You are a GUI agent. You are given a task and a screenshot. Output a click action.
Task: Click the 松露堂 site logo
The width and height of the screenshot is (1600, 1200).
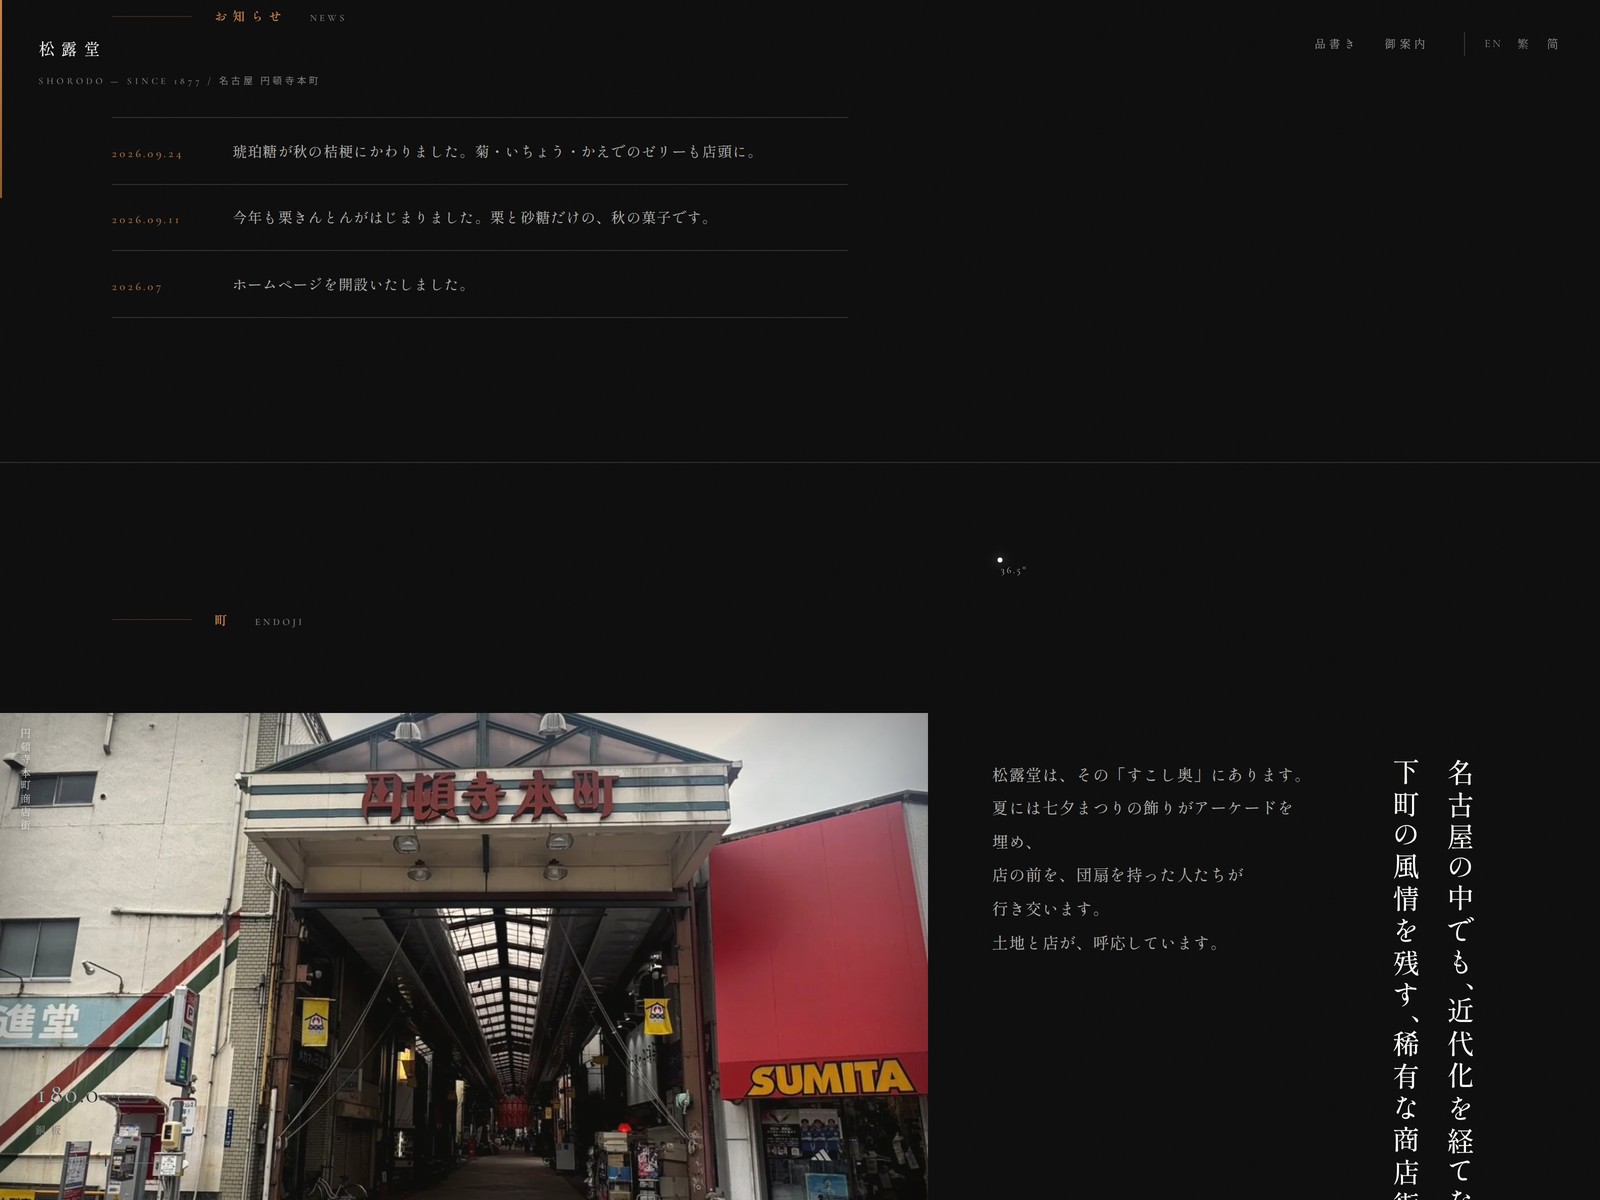[x=70, y=49]
